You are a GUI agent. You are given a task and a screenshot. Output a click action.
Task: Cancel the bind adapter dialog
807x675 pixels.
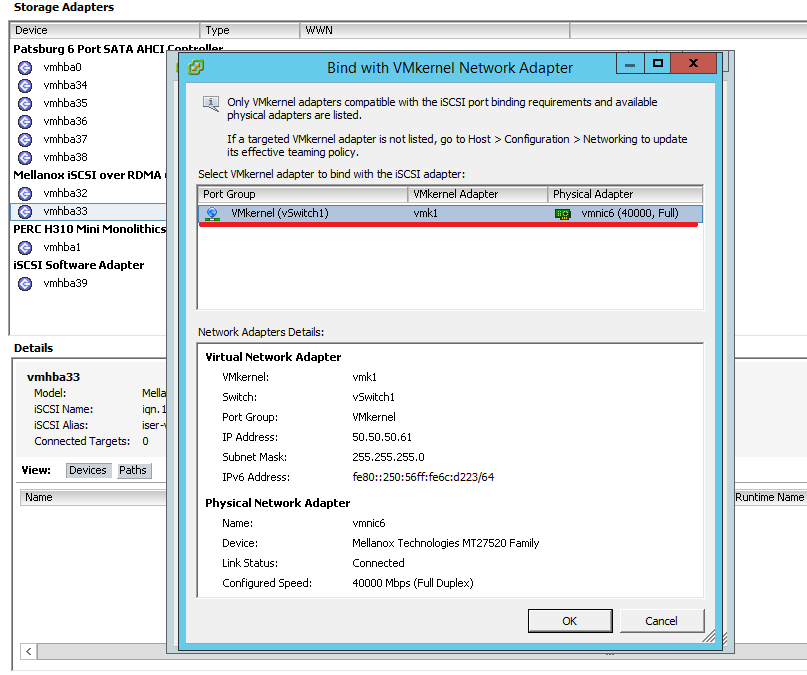pos(661,621)
